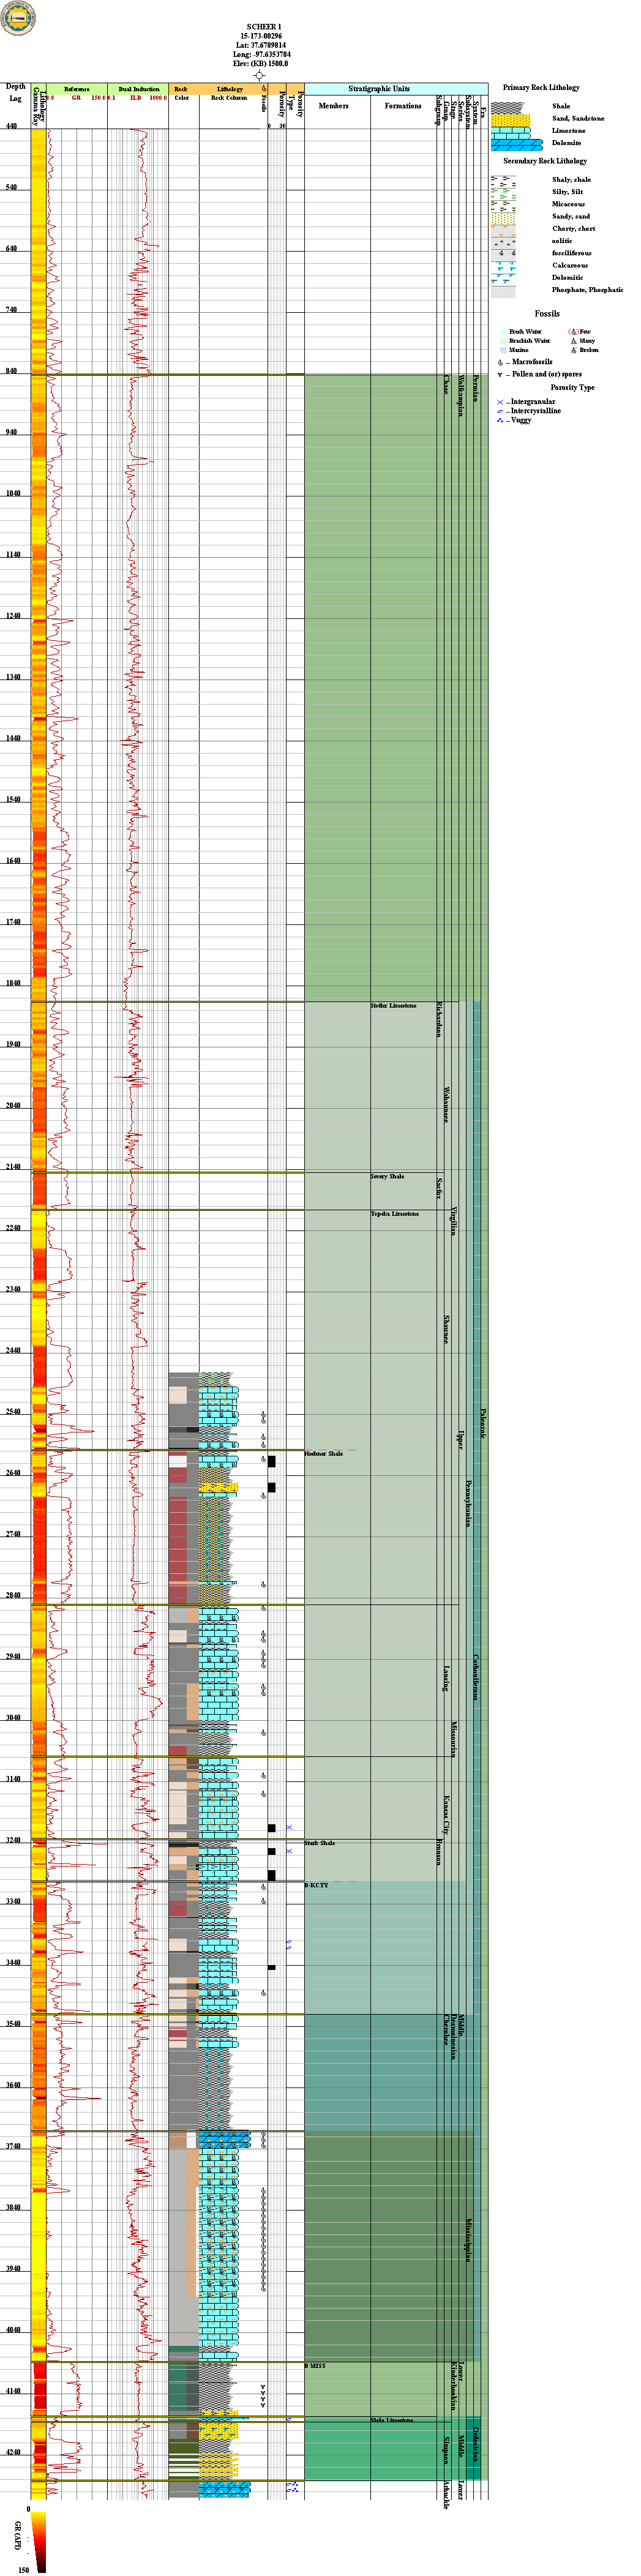Screen dimensions: 641x2576
Task: Click the Broken fossils symbol
Action: click(573, 350)
